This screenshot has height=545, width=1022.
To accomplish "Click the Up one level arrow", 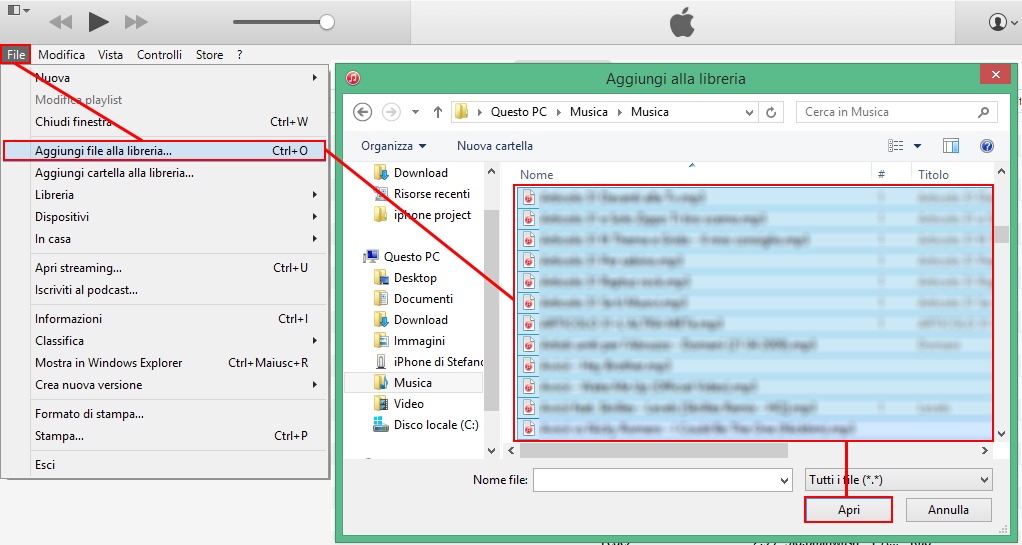I will [x=438, y=112].
